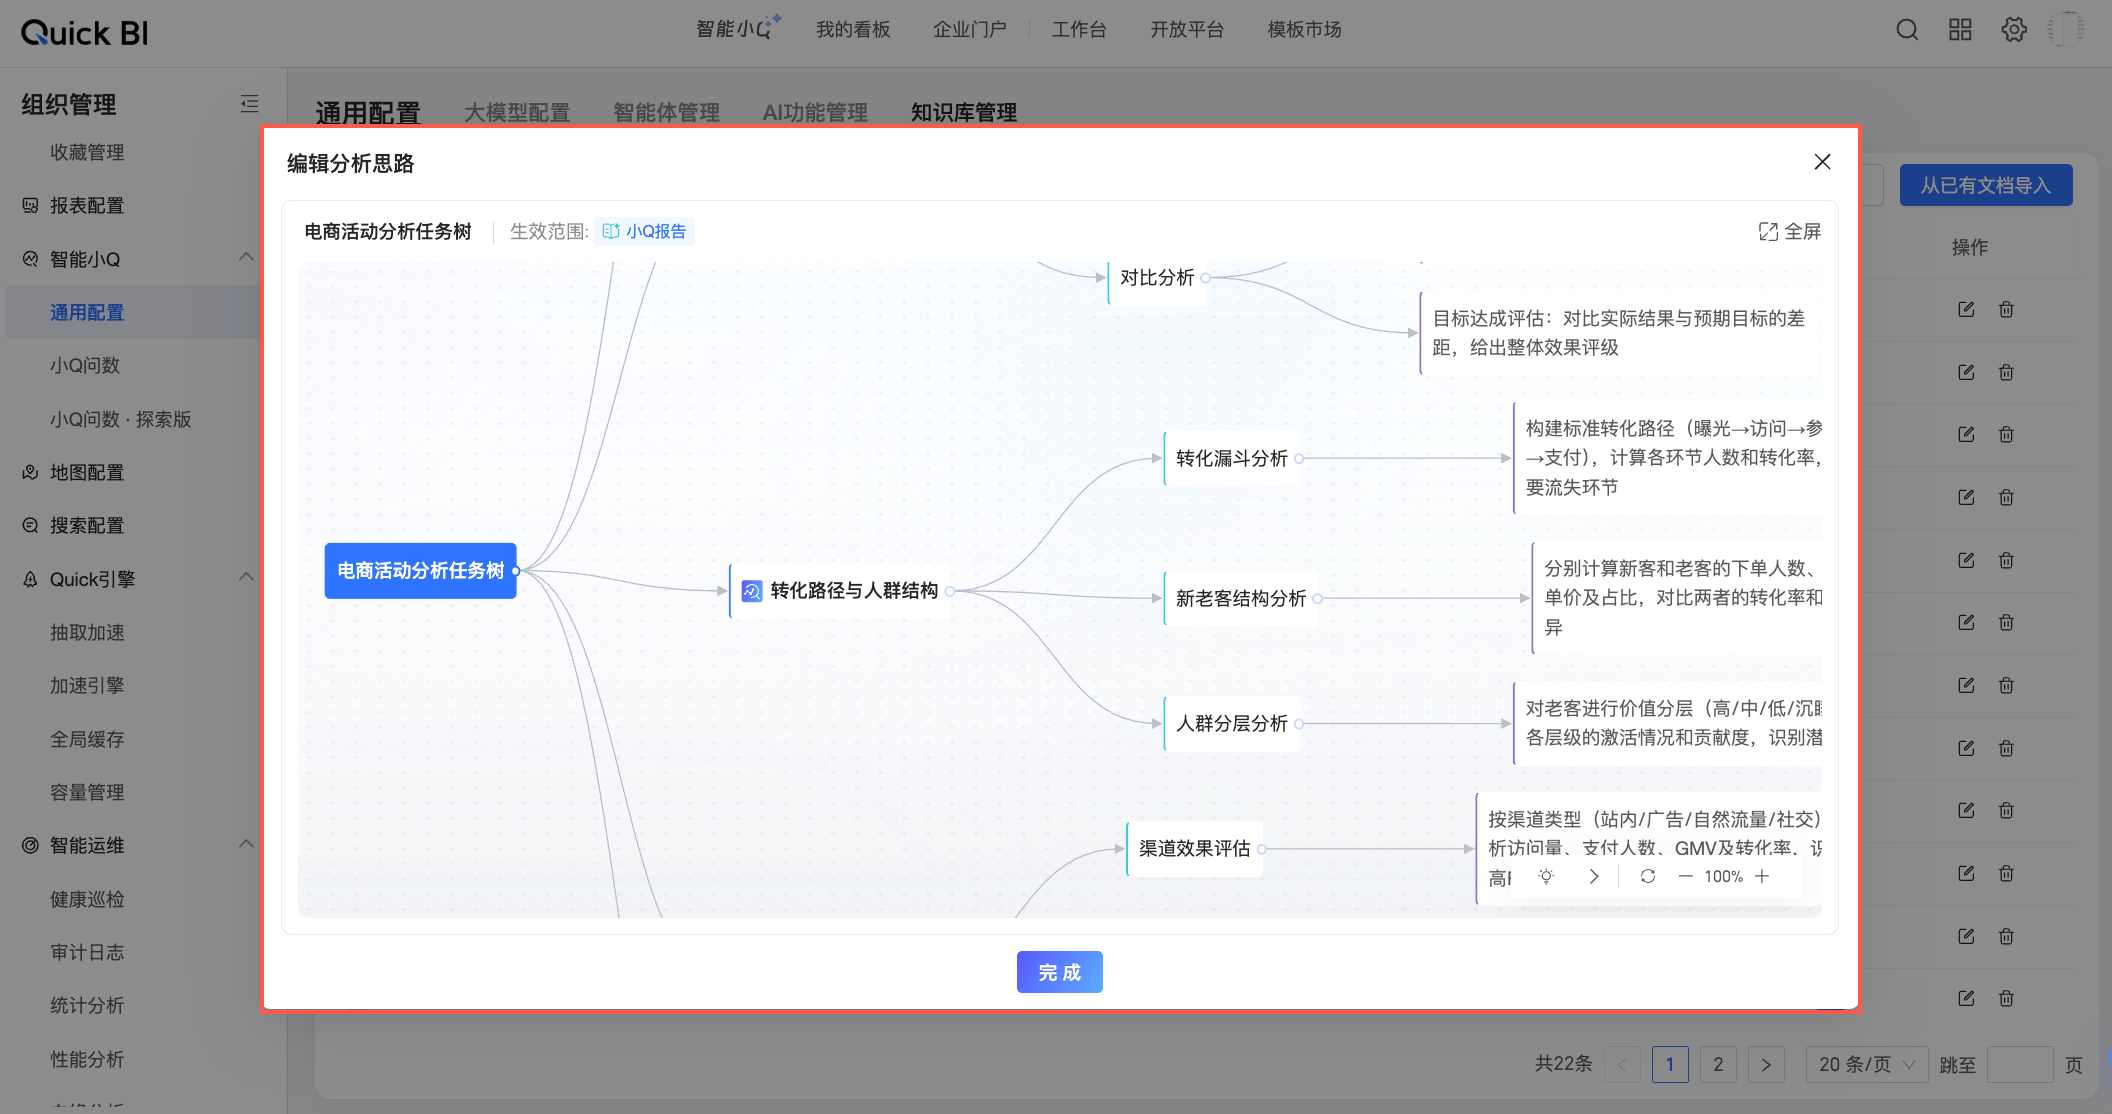Select the 对比分析 node

click(1156, 277)
